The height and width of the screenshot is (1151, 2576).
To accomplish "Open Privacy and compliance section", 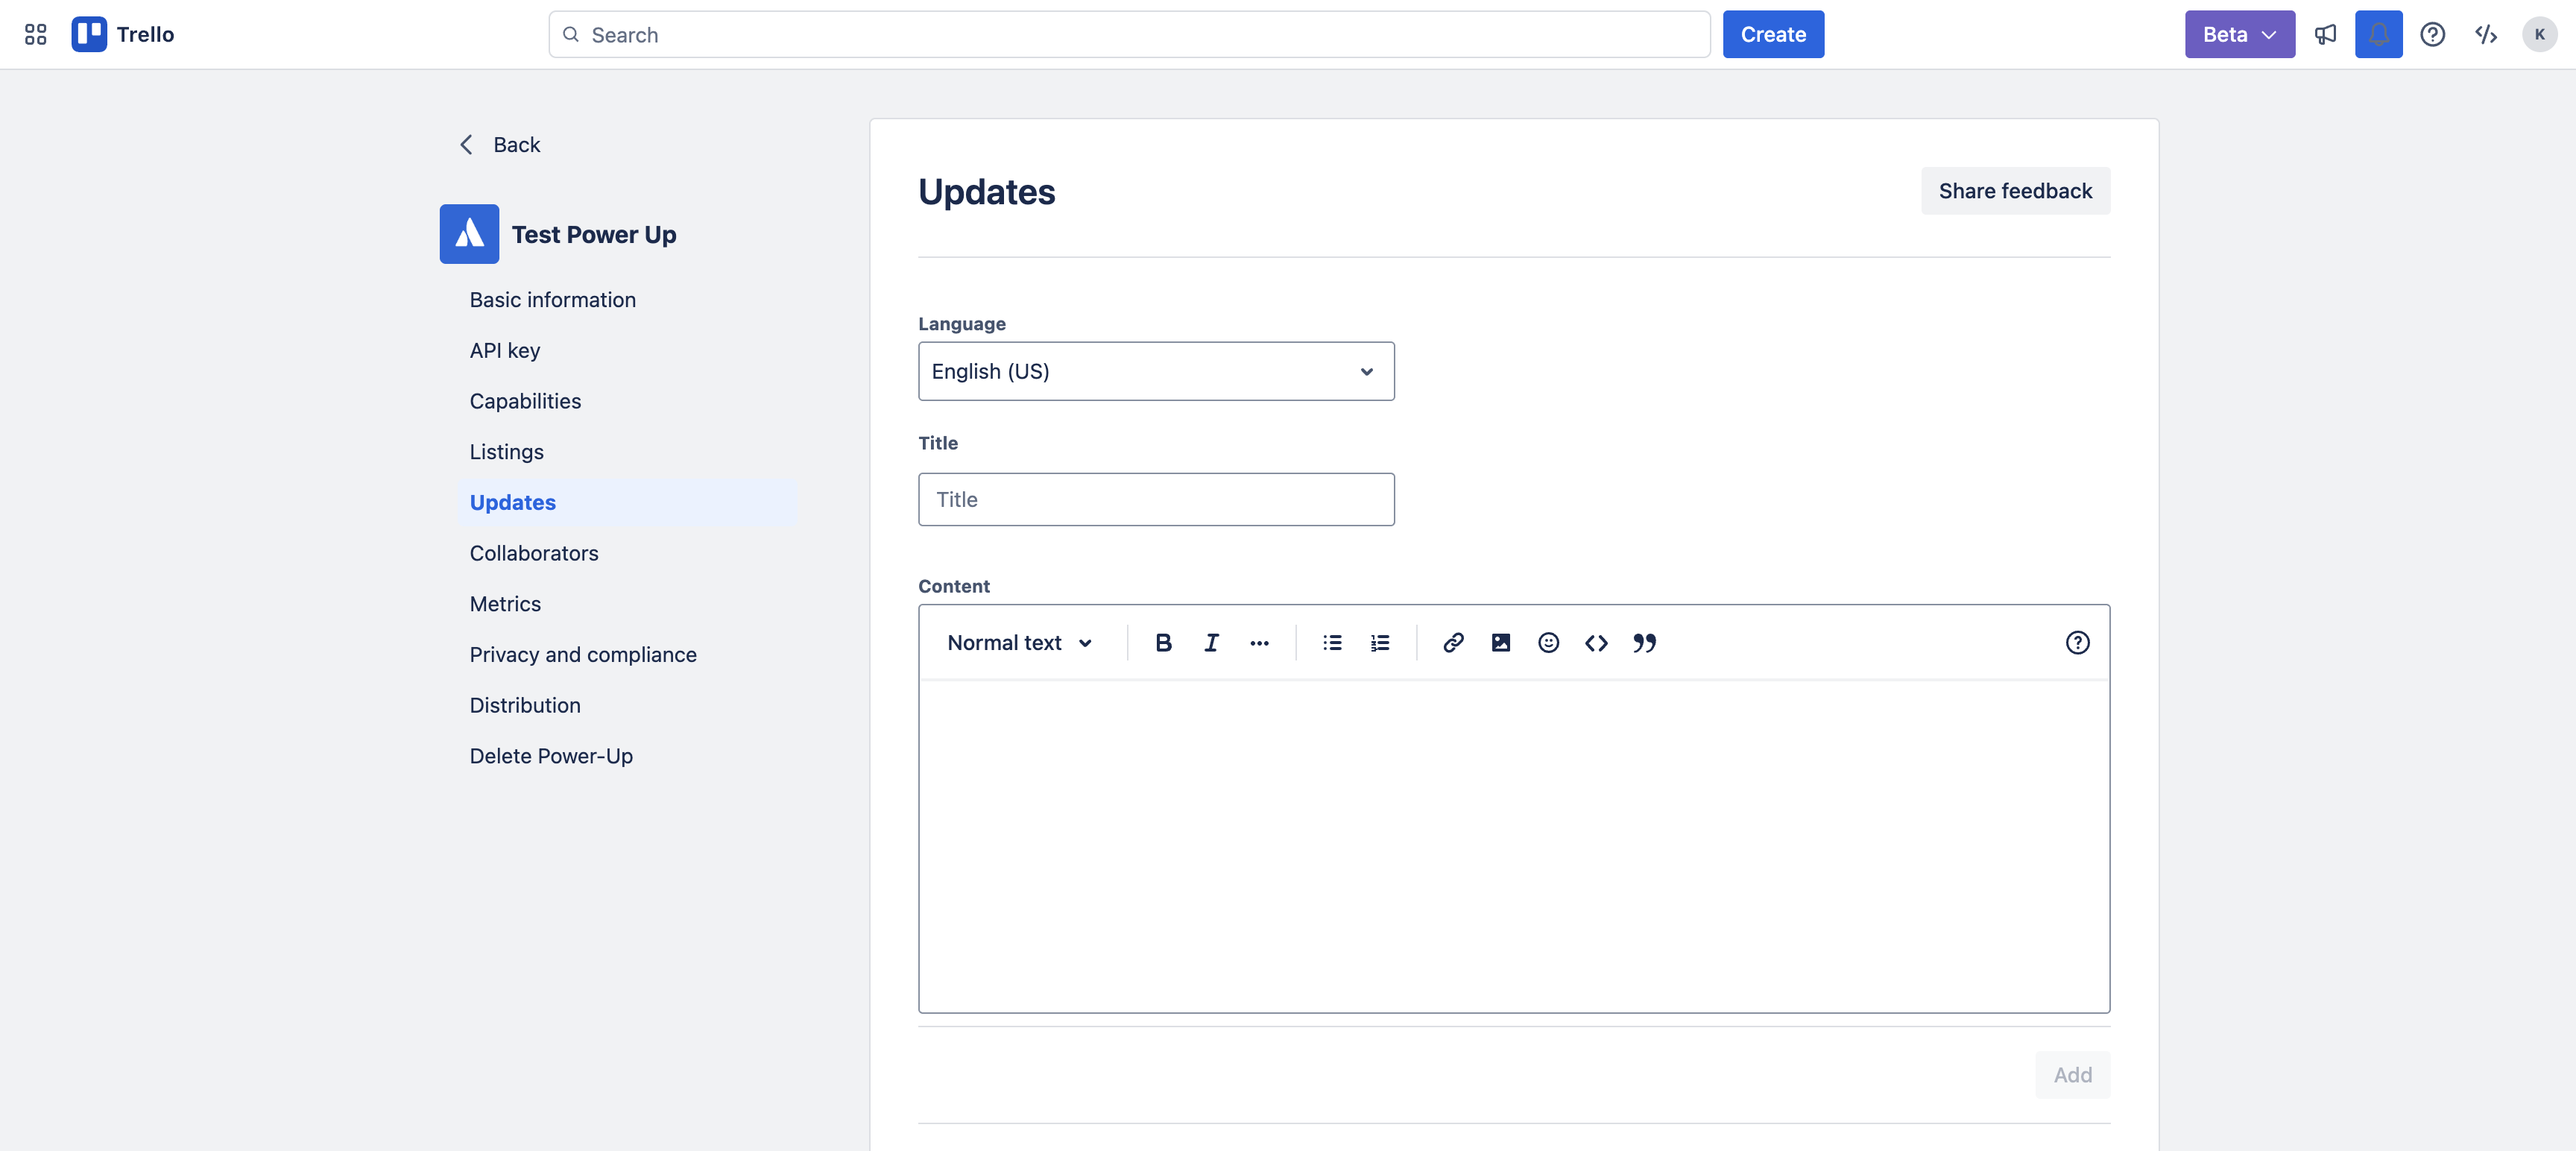I will 583,655.
